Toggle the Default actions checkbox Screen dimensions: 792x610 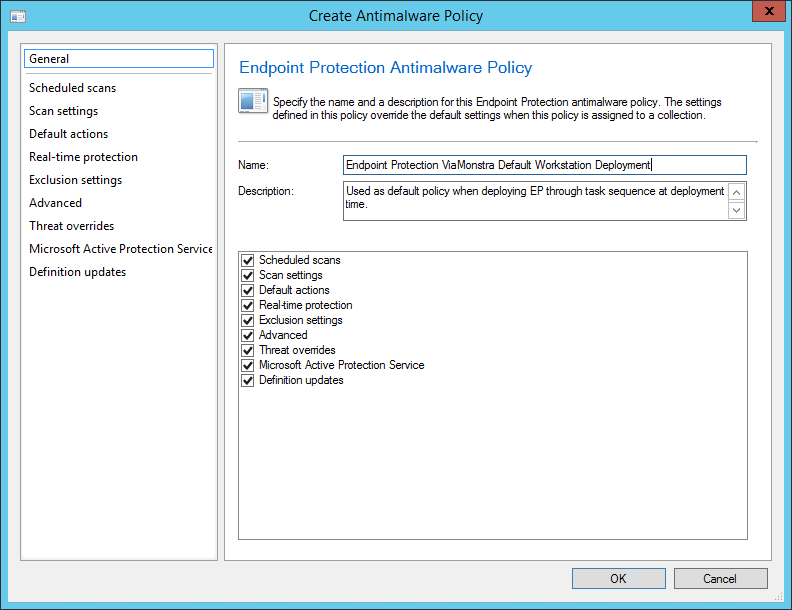248,290
